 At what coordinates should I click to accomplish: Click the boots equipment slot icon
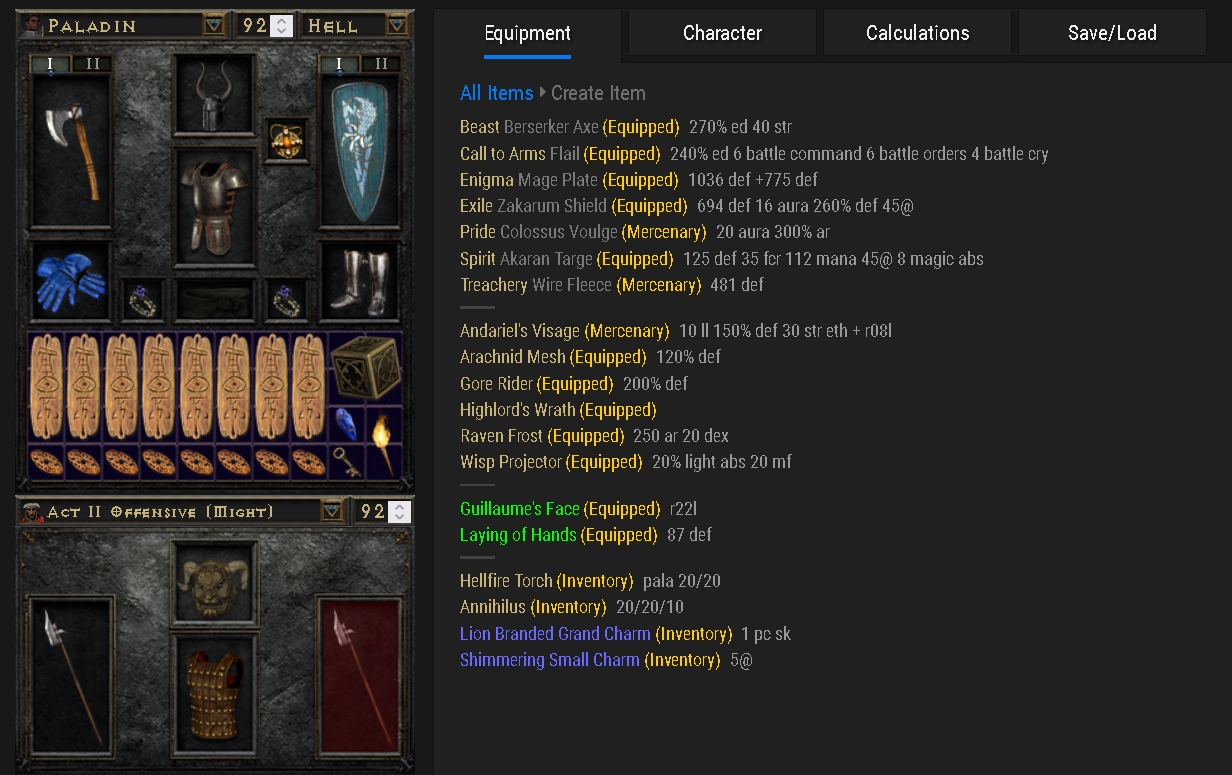tap(358, 283)
